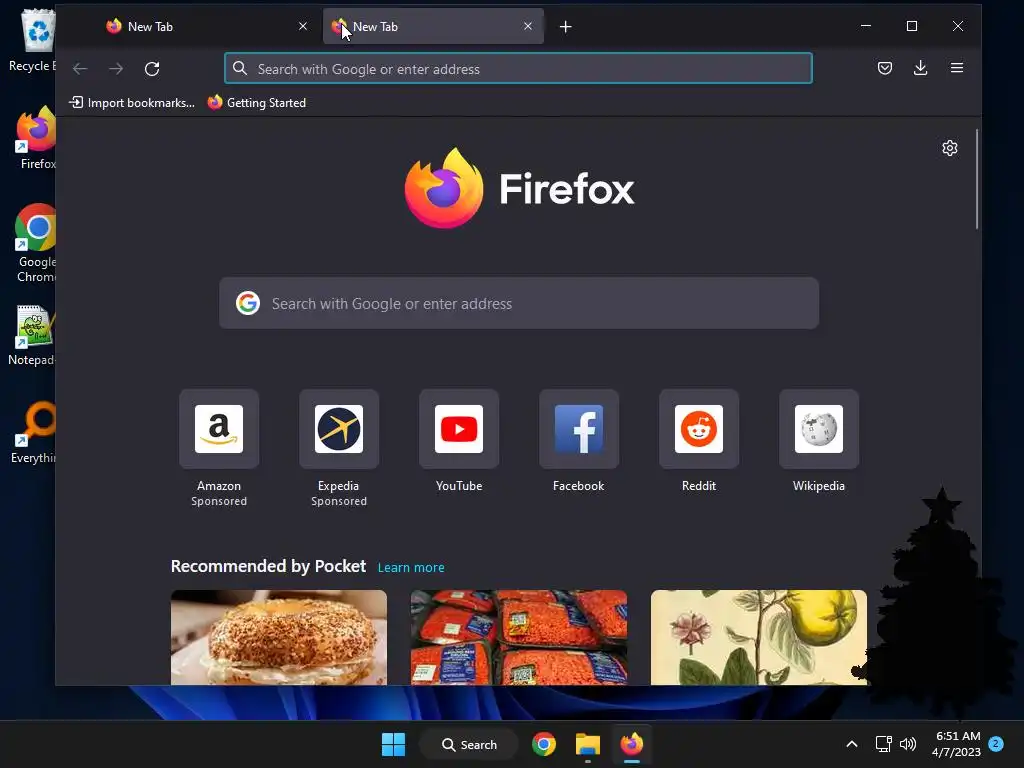Viewport: 1024px width, 768px height.
Task: Reload the page with the refresh icon
Action: tap(152, 69)
